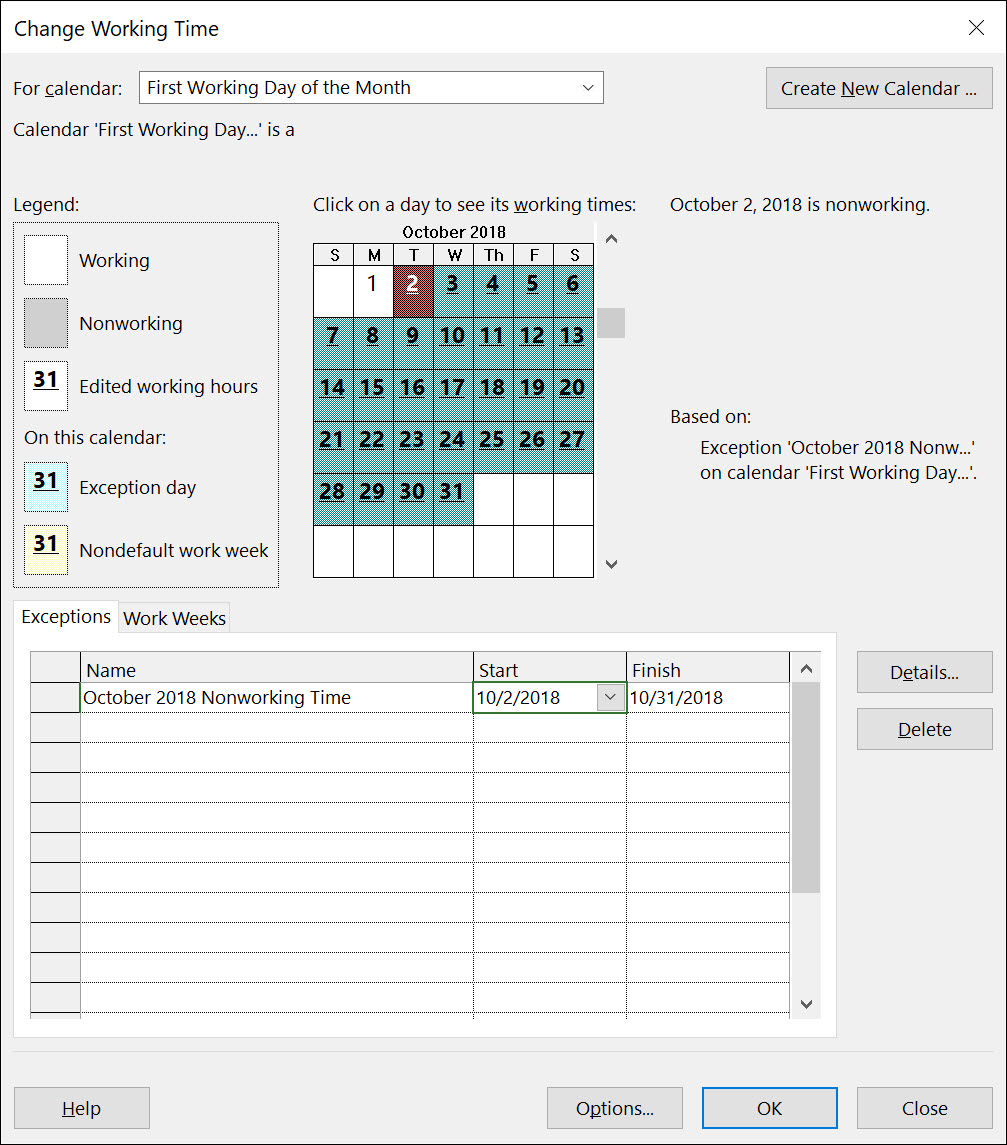Select October 31 in the calendar
1007x1145 pixels.
453,499
